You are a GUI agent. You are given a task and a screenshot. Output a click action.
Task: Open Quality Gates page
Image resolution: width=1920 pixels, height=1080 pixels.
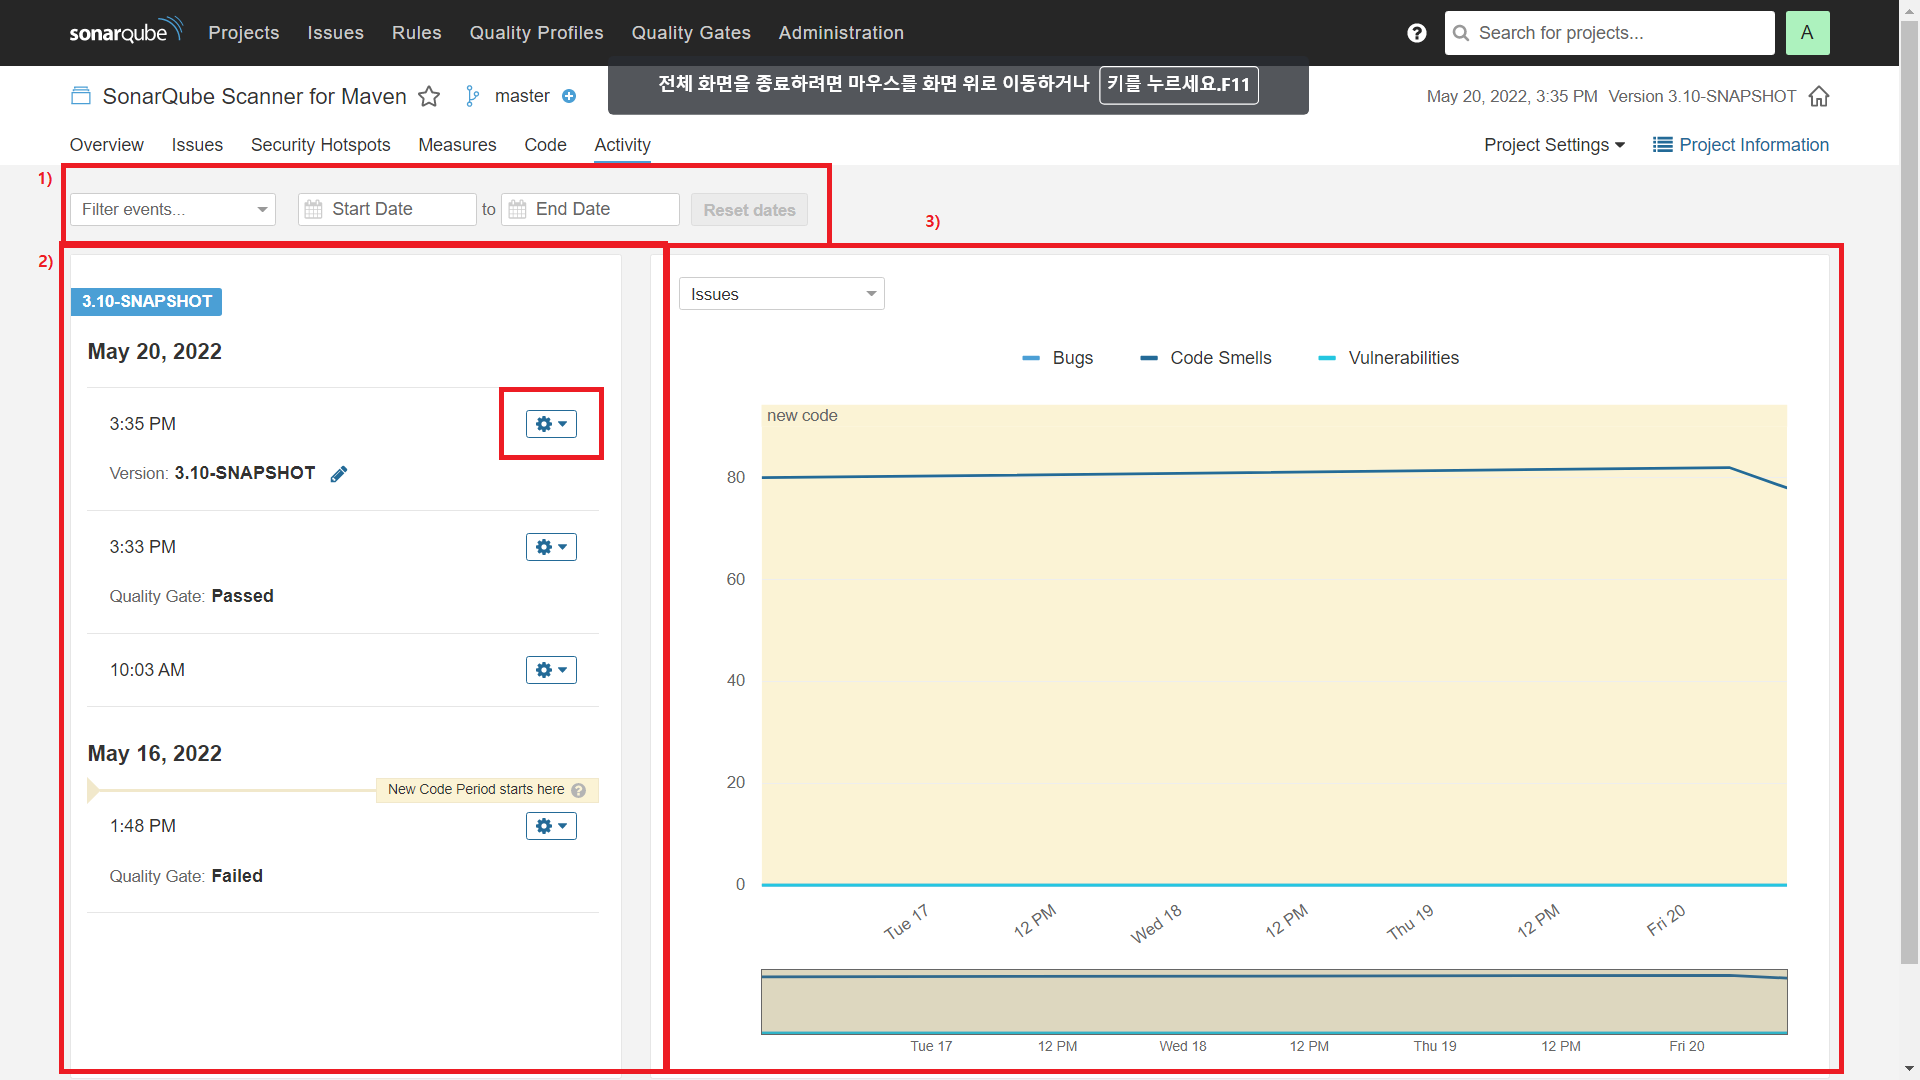(x=691, y=33)
